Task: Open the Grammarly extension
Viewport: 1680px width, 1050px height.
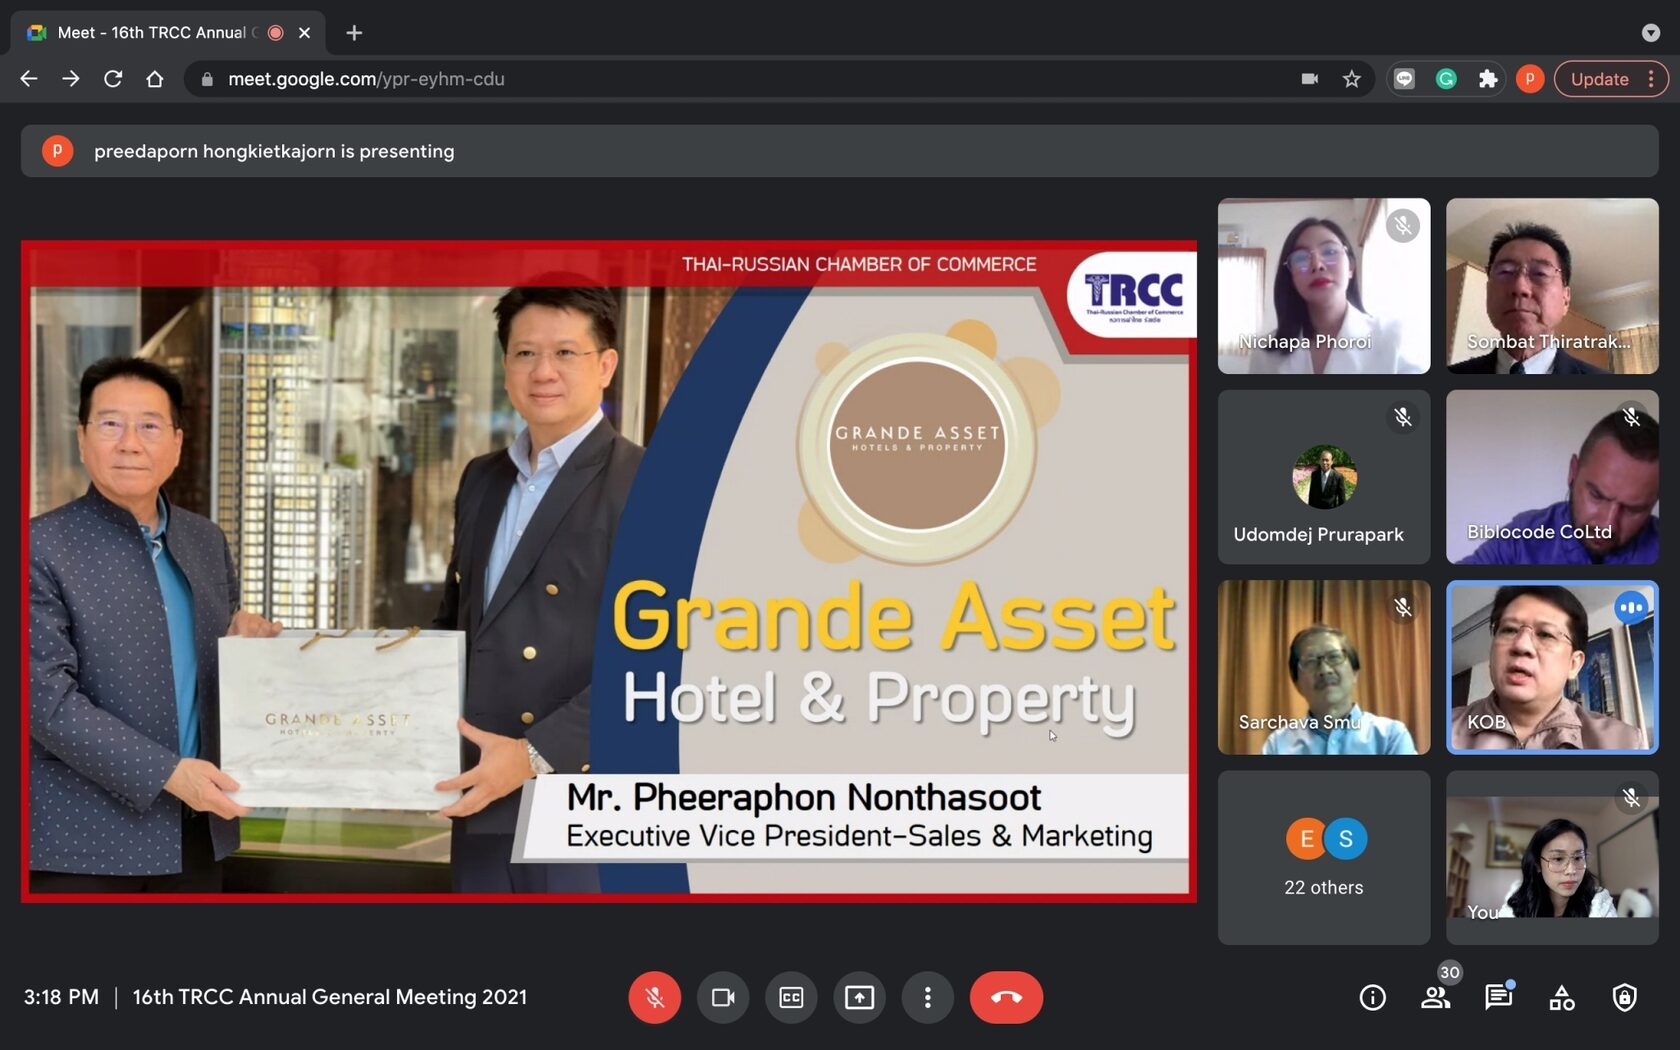Action: pyautogui.click(x=1446, y=79)
